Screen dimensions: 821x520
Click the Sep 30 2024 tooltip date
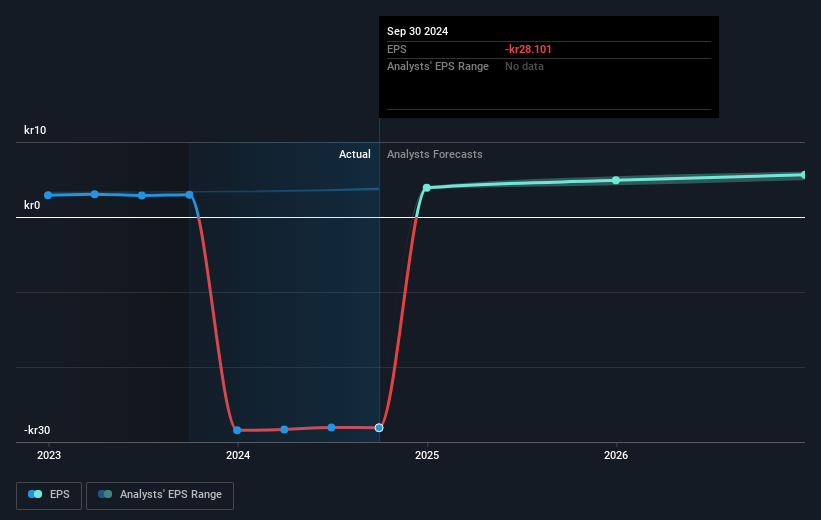tap(417, 31)
